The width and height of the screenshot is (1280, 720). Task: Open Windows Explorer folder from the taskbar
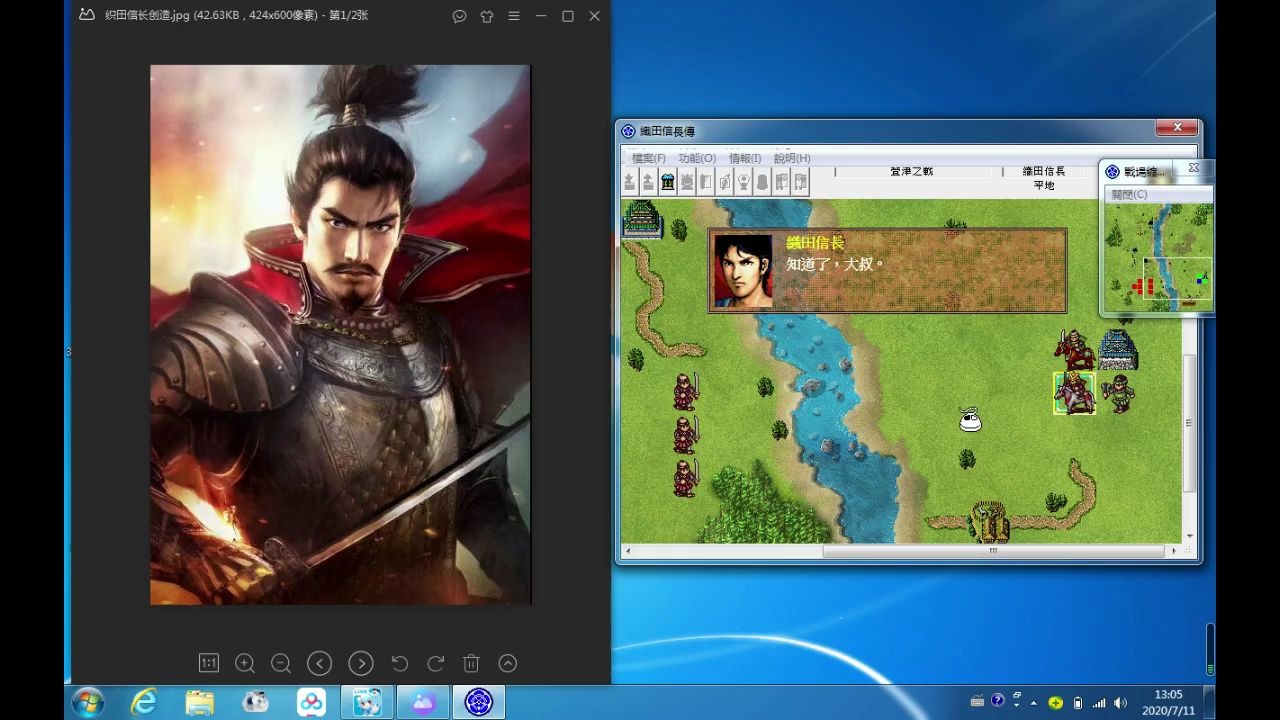click(199, 702)
